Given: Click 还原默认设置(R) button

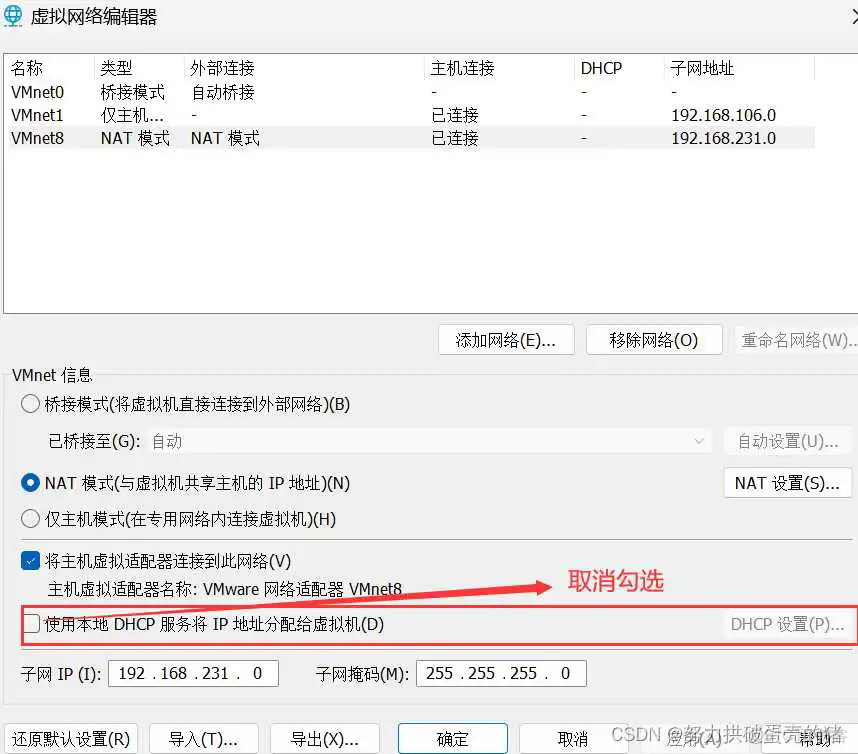Looking at the screenshot, I should click(x=70, y=738).
